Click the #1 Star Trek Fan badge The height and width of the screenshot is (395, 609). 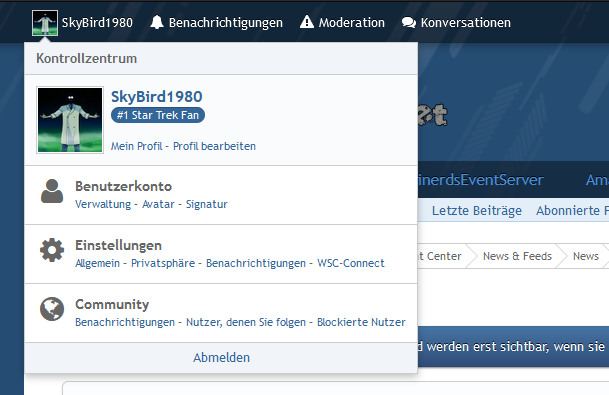[x=158, y=115]
